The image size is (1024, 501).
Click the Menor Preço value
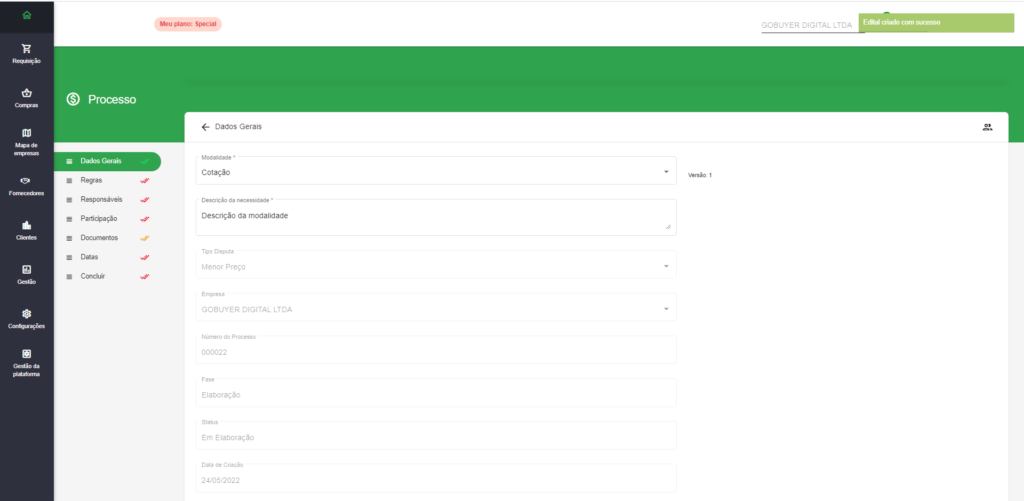coord(223,267)
